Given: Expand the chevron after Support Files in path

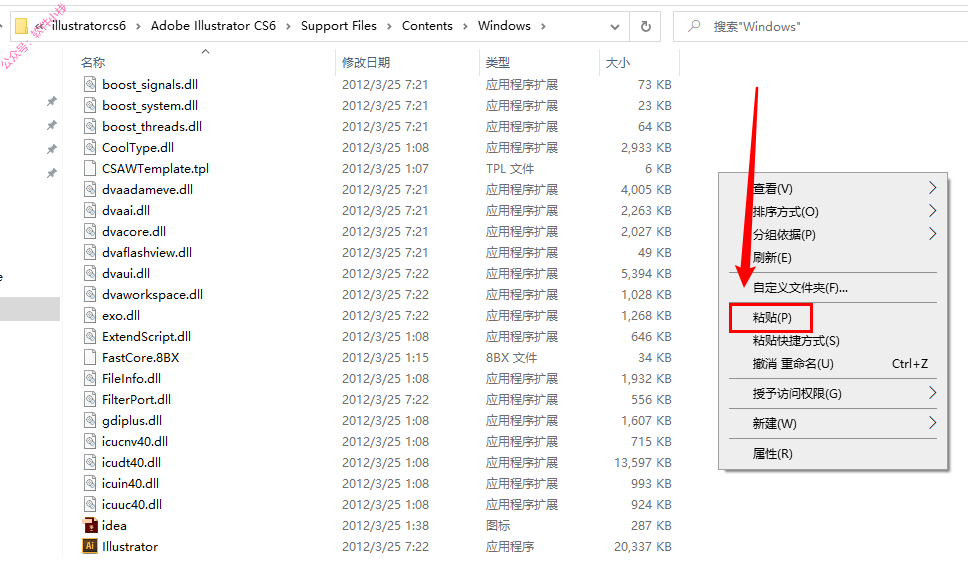Looking at the screenshot, I should 389,26.
